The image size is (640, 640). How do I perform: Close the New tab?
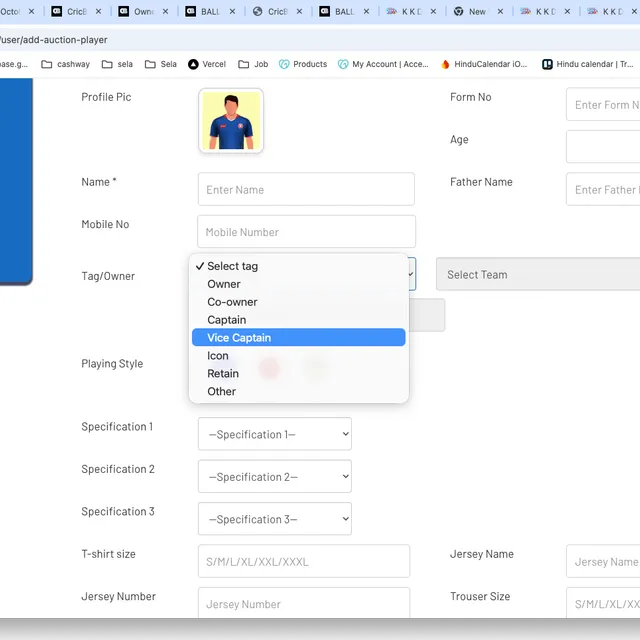(500, 11)
